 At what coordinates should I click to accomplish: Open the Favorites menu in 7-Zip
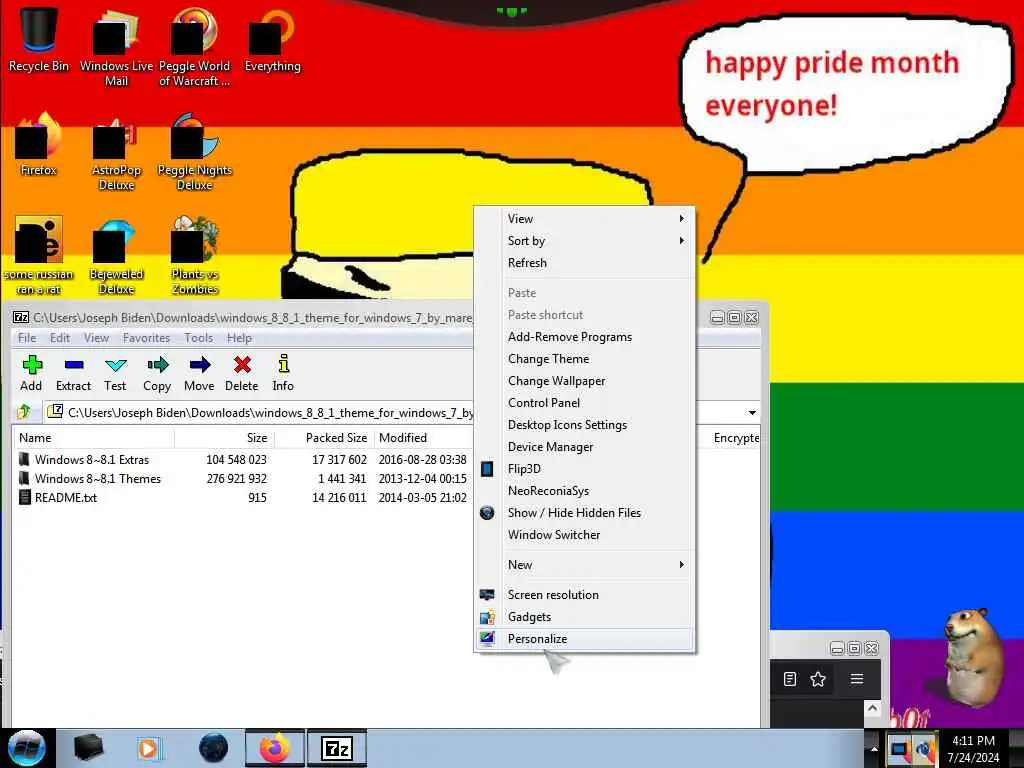146,338
